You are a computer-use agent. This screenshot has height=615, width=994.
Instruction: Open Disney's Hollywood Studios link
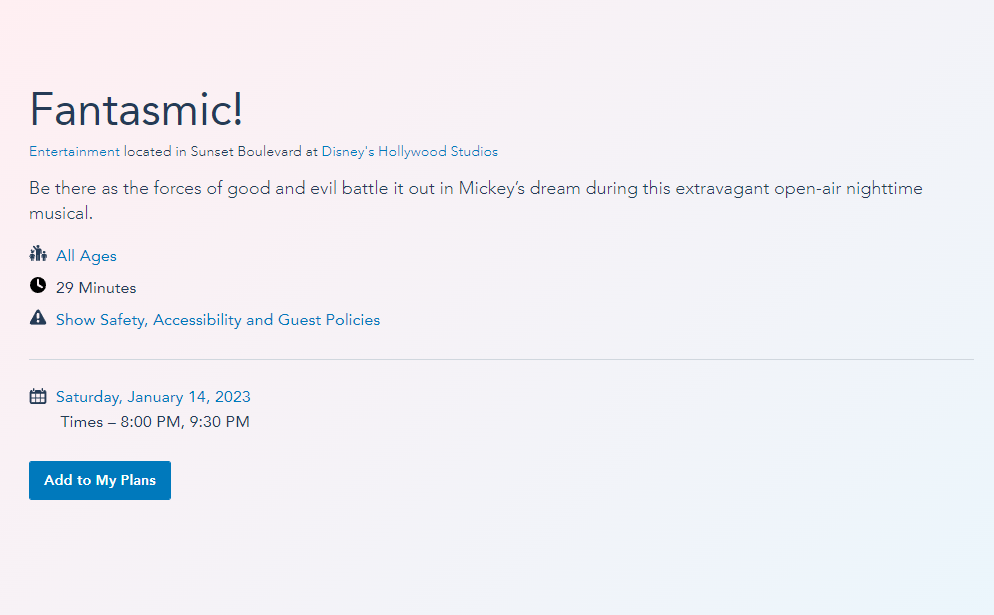pyautogui.click(x=410, y=152)
